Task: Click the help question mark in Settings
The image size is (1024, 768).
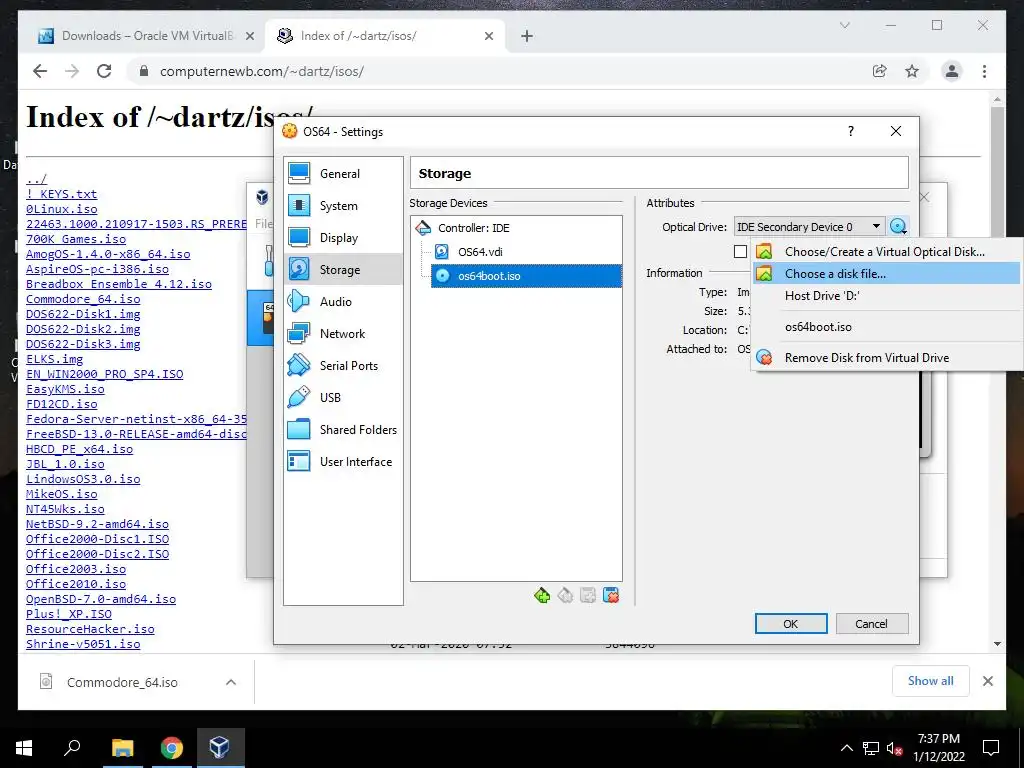Action: [850, 131]
